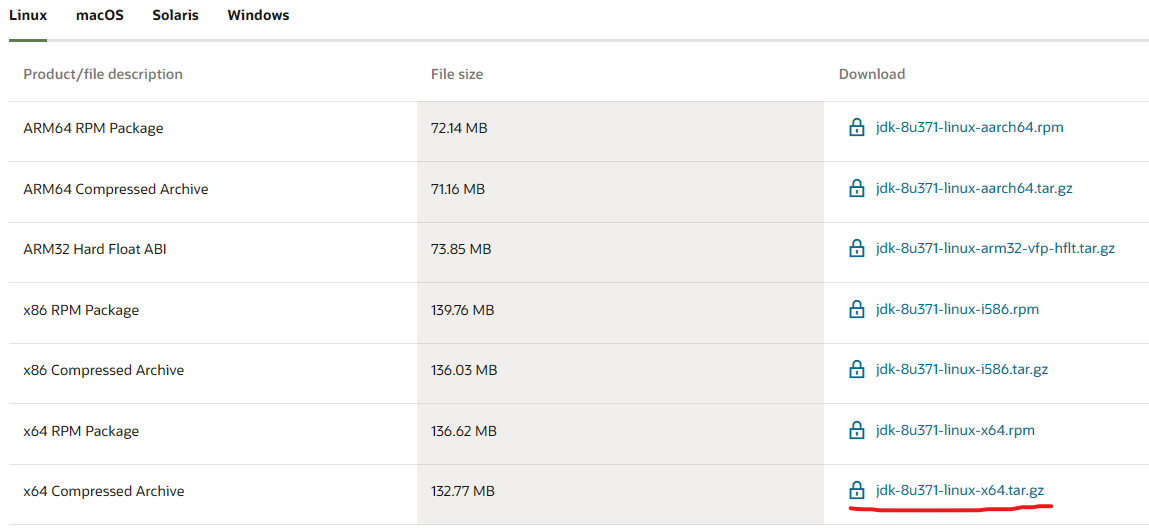Download jdk-8u371-linux-arm32-vfp-hflt.tar.gz link
The width and height of the screenshot is (1149, 530).
pos(995,249)
